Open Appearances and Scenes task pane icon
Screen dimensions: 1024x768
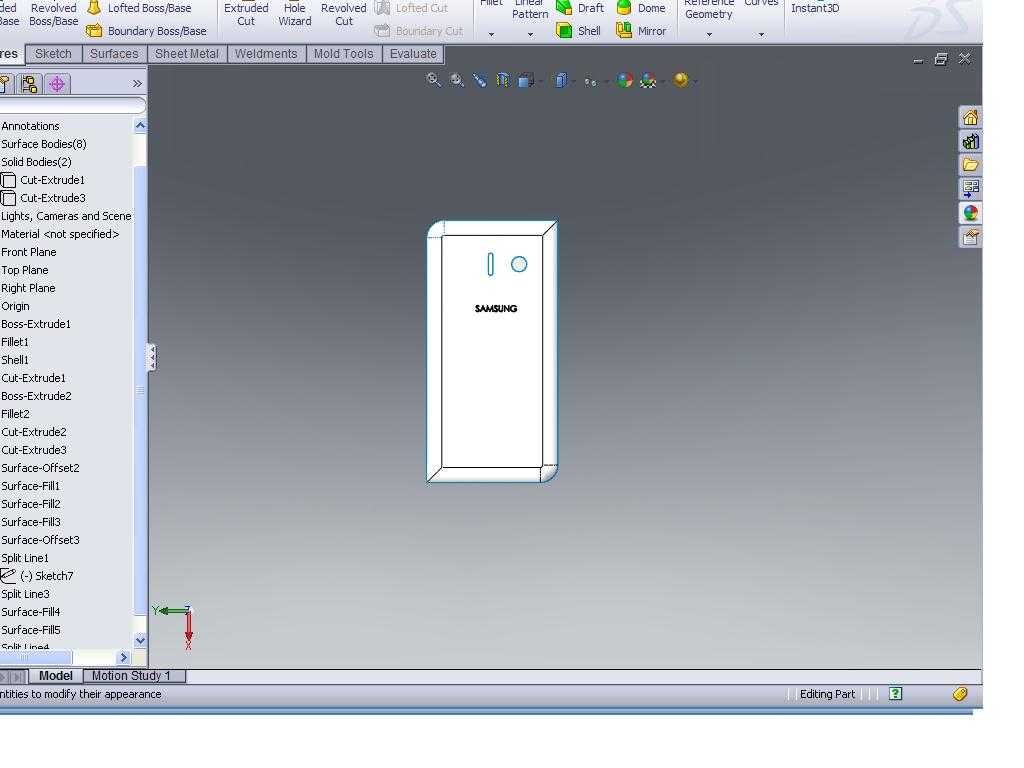click(970, 213)
